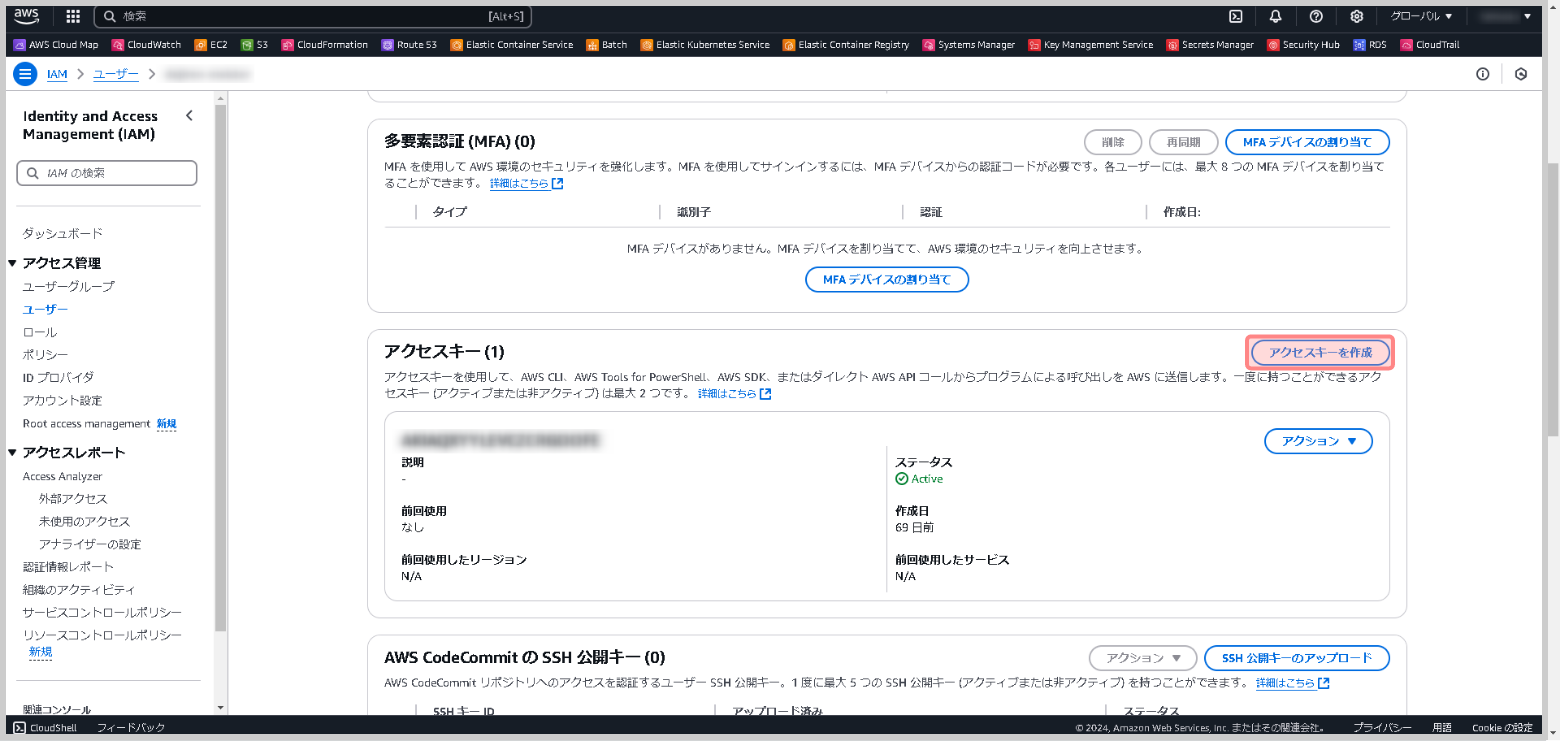Screen dimensions: 1560x741
Task: Open the Batch shortcut
Action: [607, 45]
